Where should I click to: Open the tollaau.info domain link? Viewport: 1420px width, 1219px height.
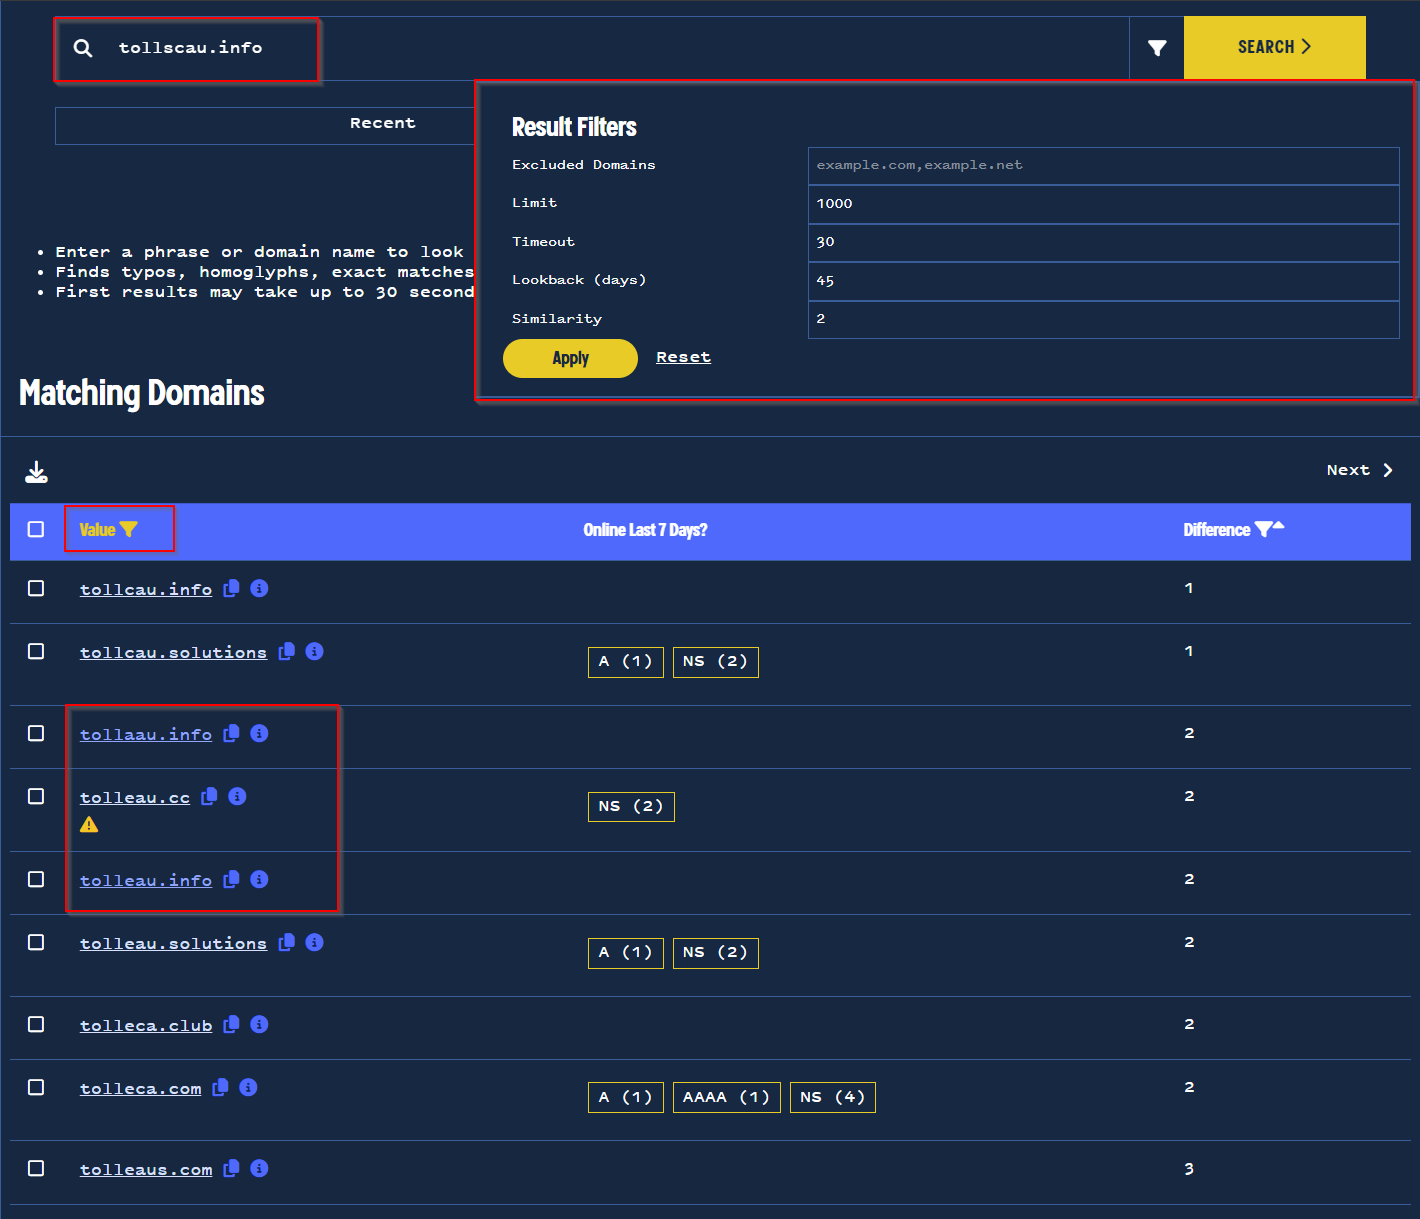146,735
